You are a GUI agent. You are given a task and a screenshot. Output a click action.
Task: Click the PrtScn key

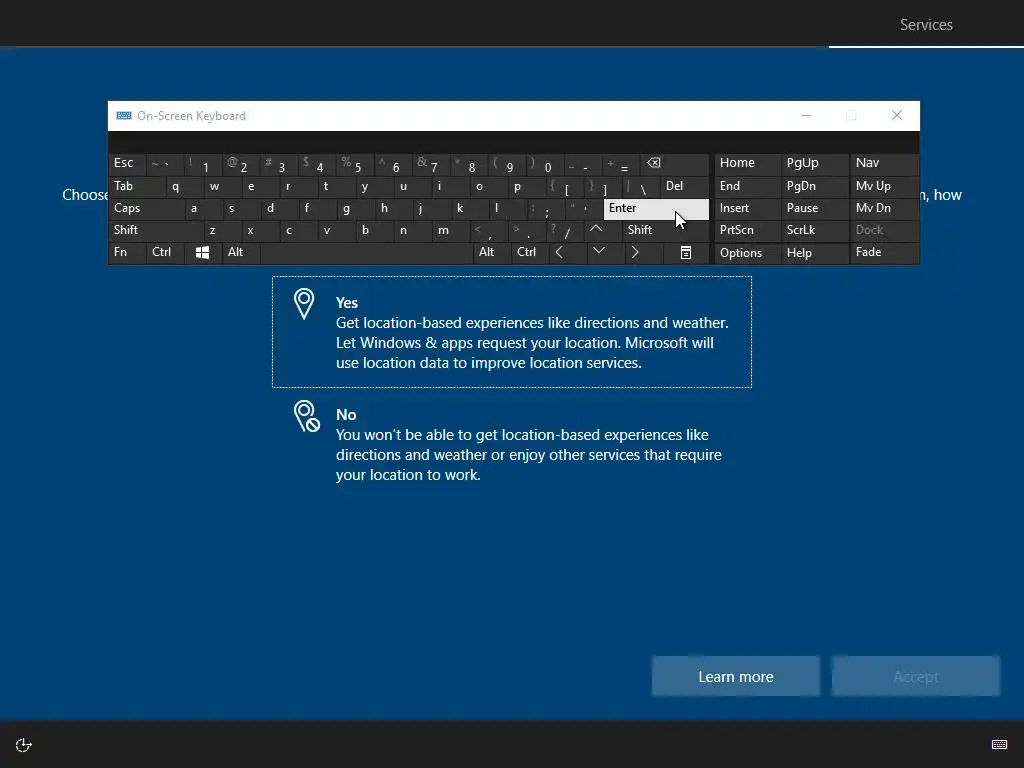pos(747,230)
